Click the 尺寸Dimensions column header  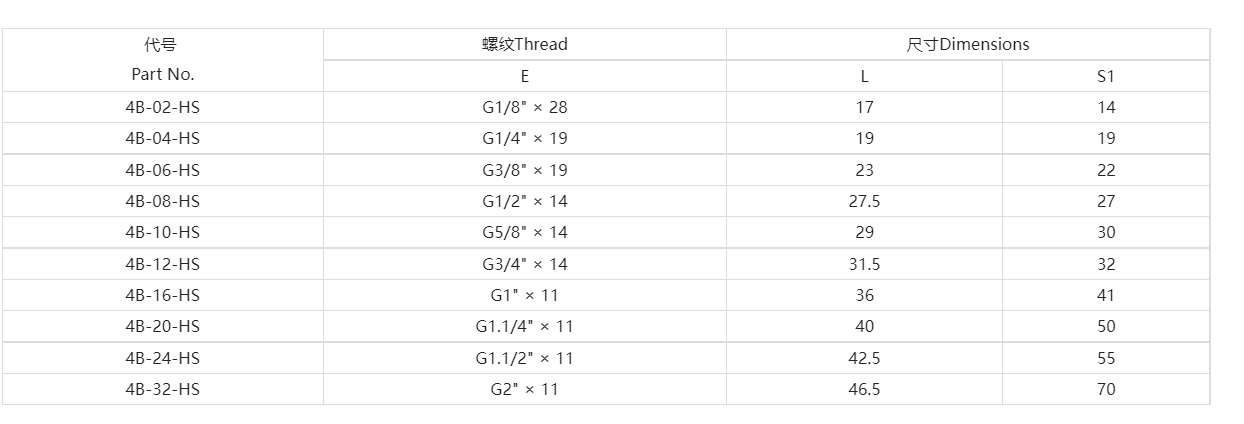pos(967,44)
